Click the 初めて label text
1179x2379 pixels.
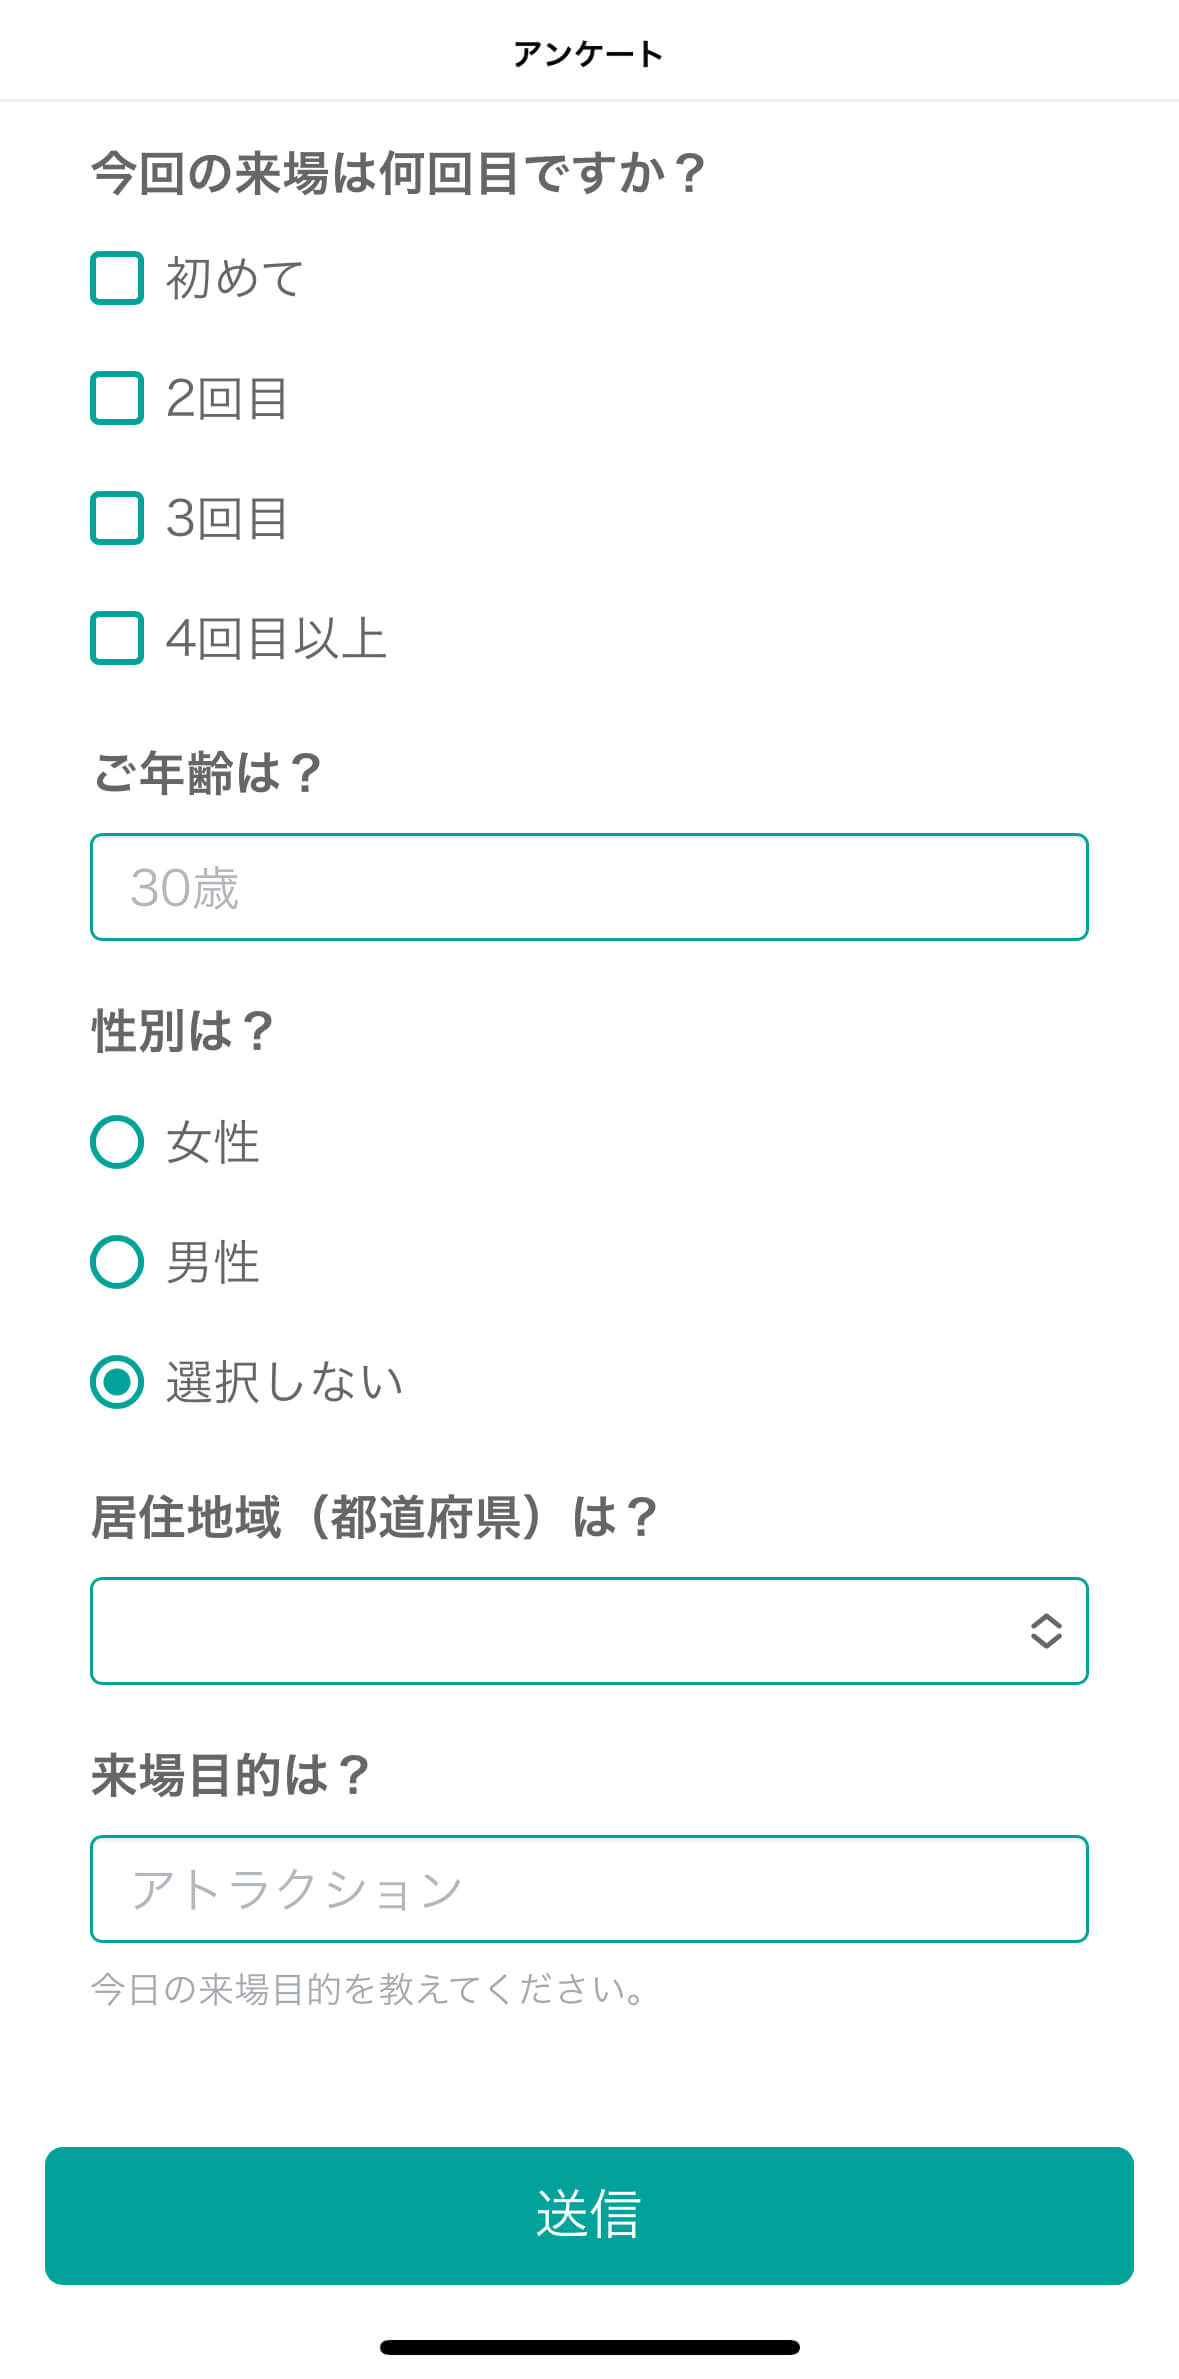235,278
